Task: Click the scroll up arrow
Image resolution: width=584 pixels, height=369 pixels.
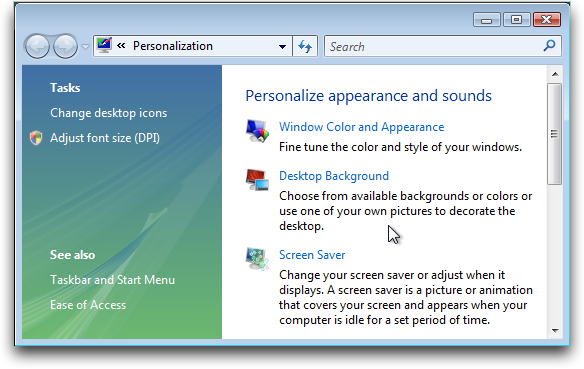Action: tap(555, 74)
